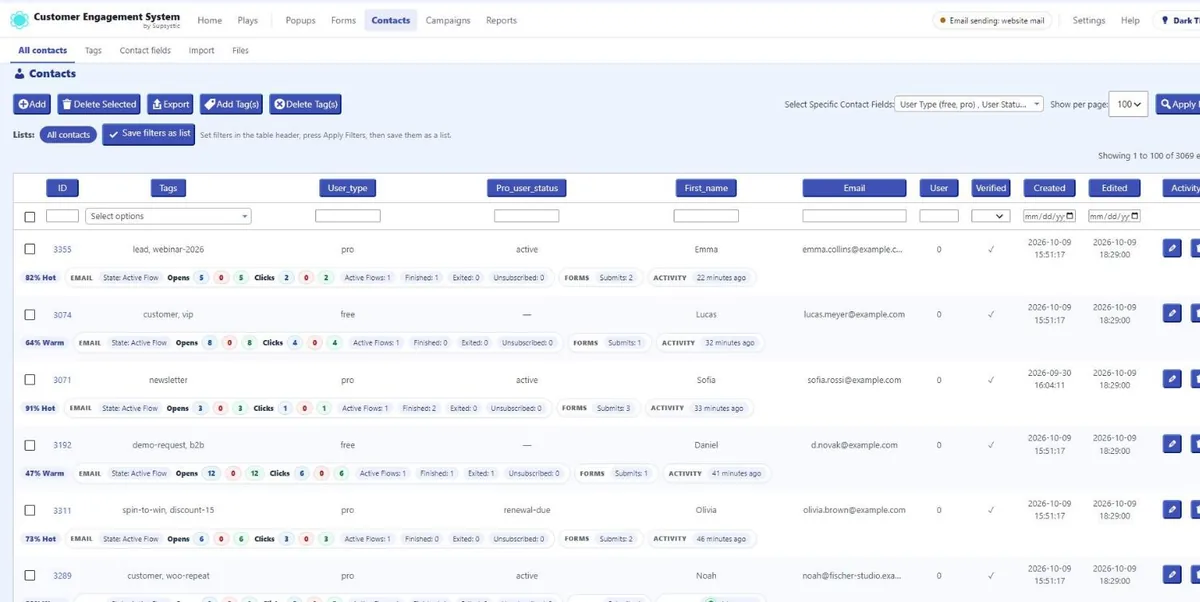Click the email lucas.meyer@example.com

(854, 314)
